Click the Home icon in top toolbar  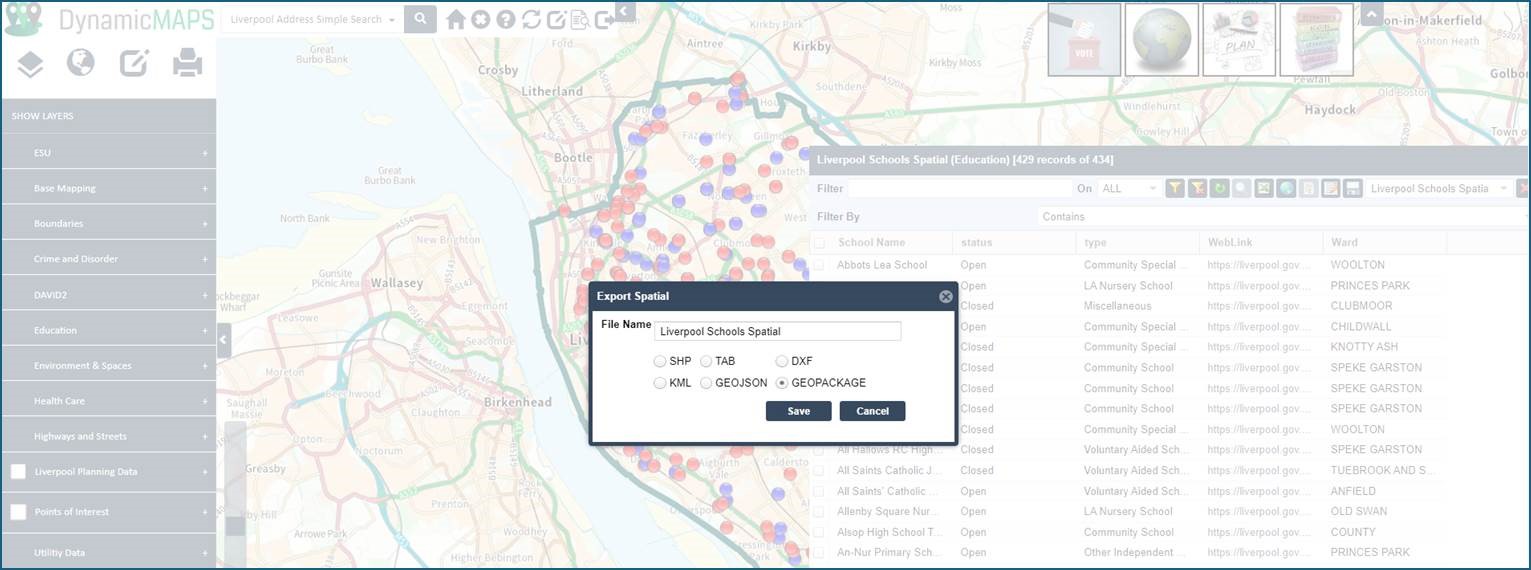pos(456,19)
